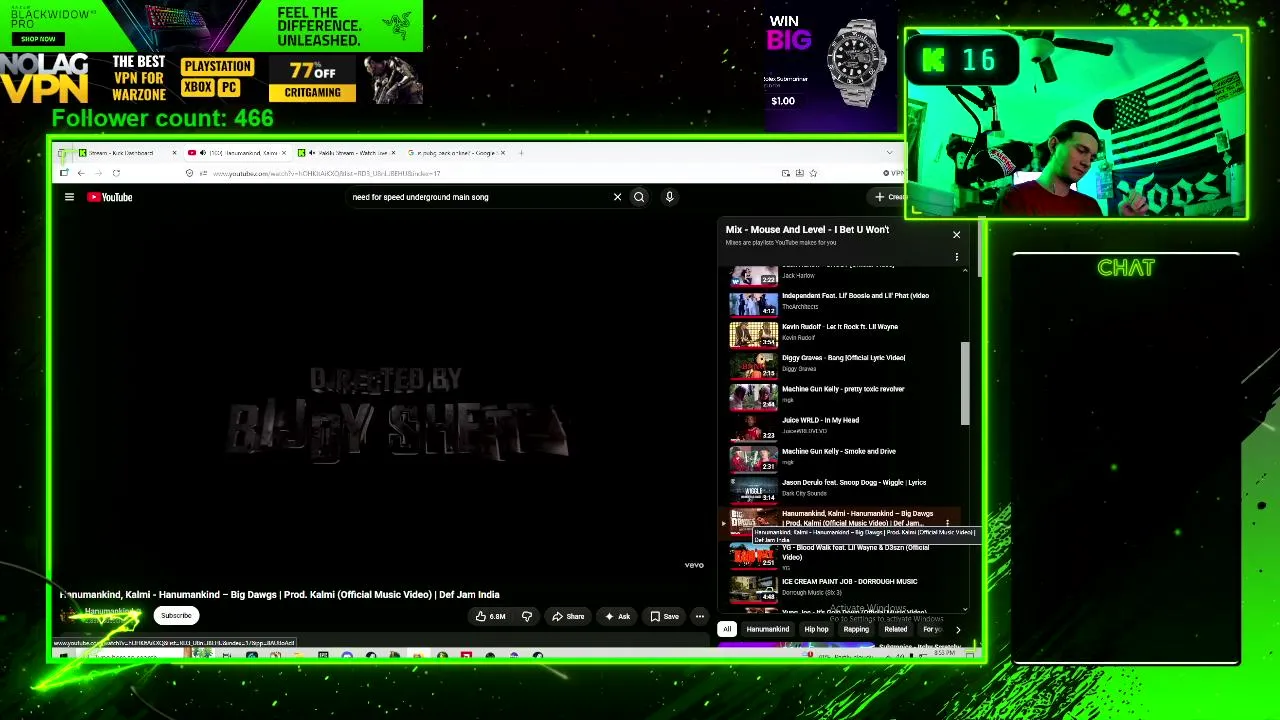Play YG - Blood Walk video
Viewport: 1280px width, 720px height.
point(845,557)
